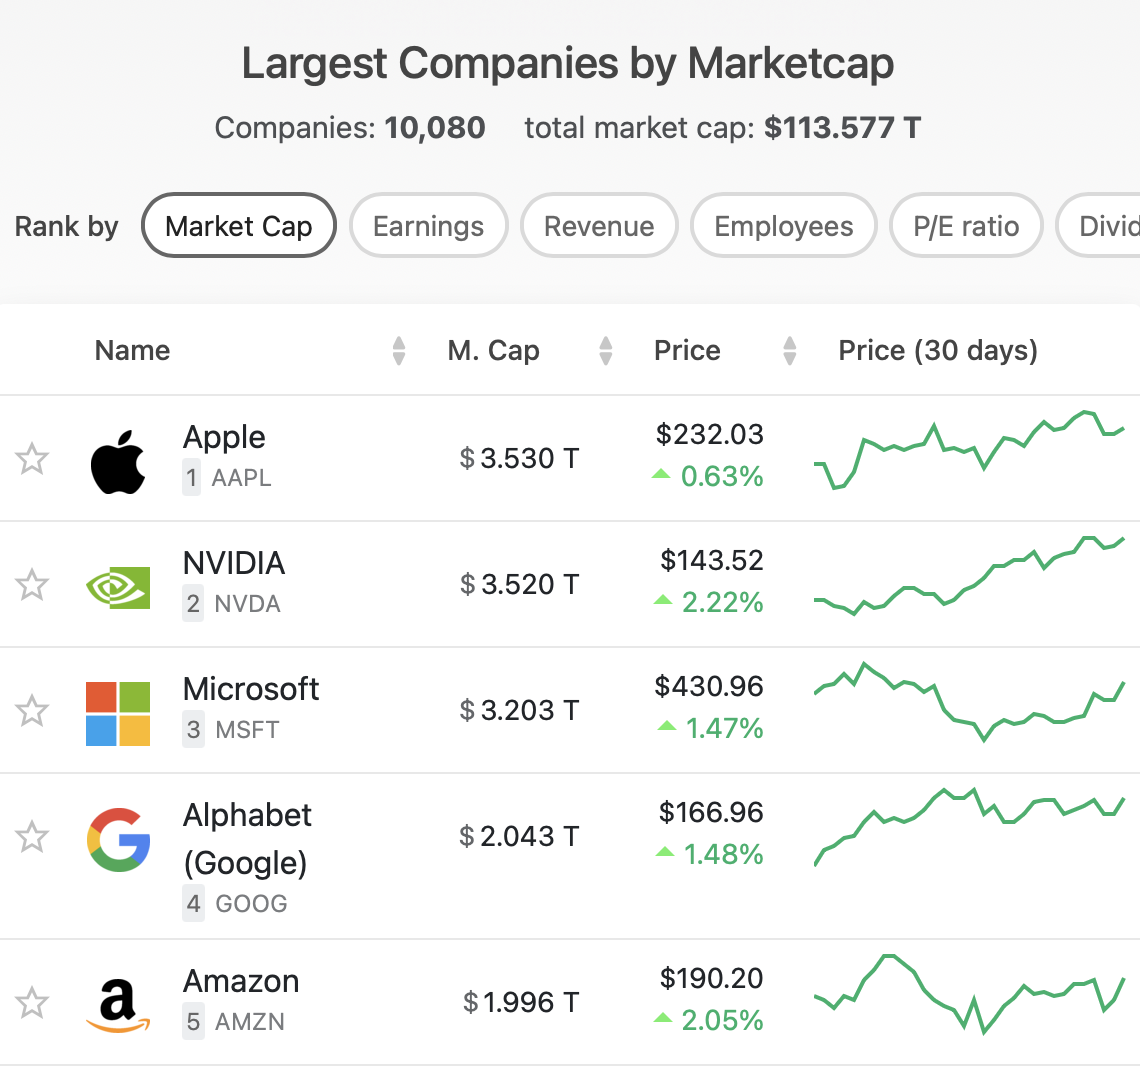The width and height of the screenshot is (1140, 1068).
Task: Open the Microsoft company name link
Action: (251, 688)
